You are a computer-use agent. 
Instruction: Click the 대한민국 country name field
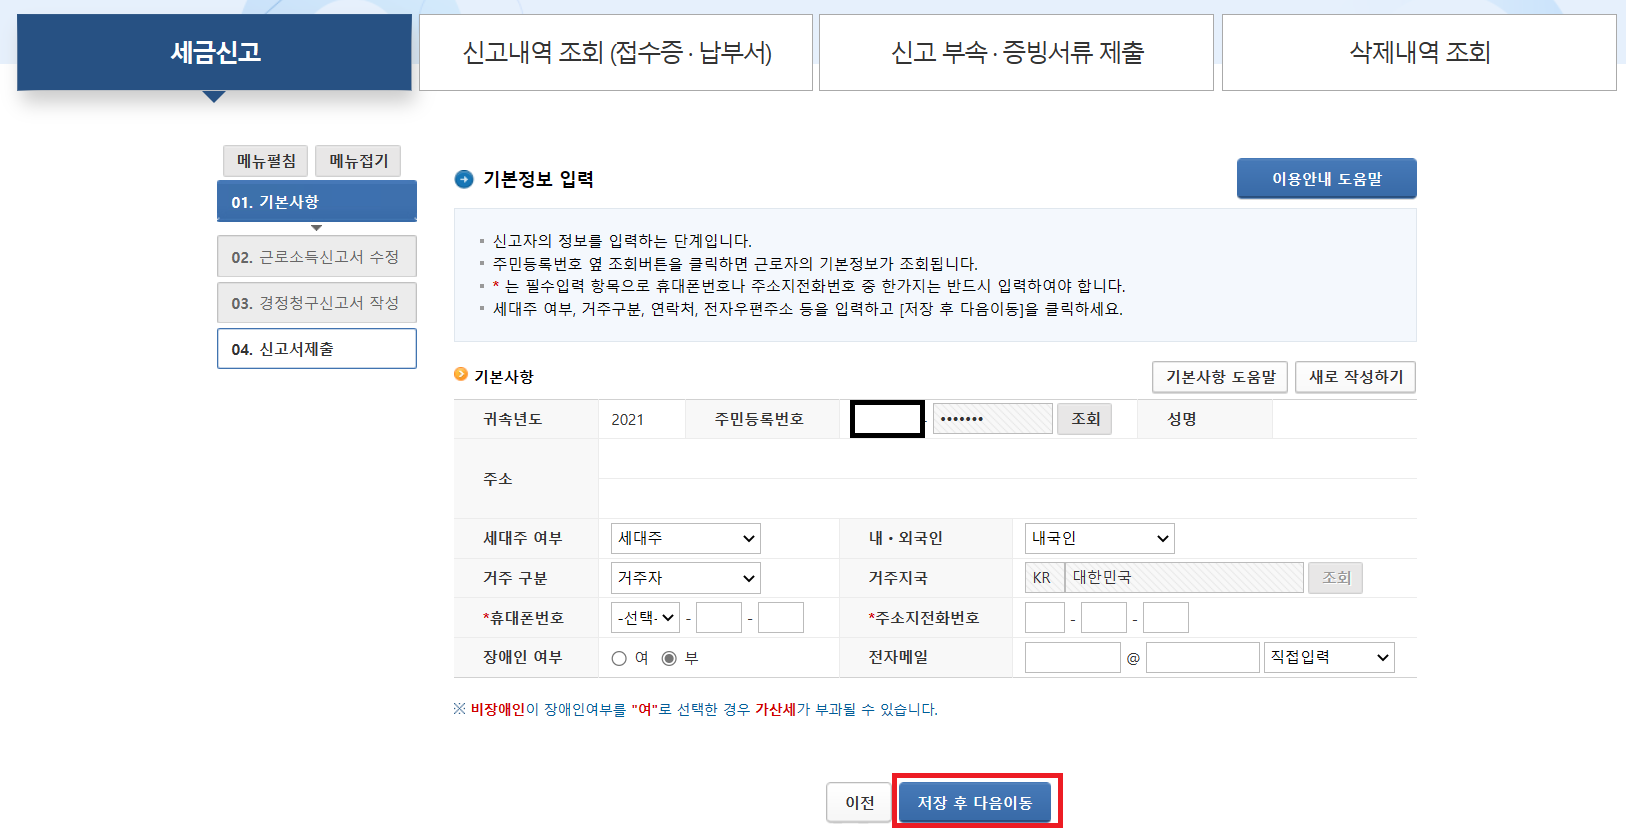pyautogui.click(x=1185, y=578)
